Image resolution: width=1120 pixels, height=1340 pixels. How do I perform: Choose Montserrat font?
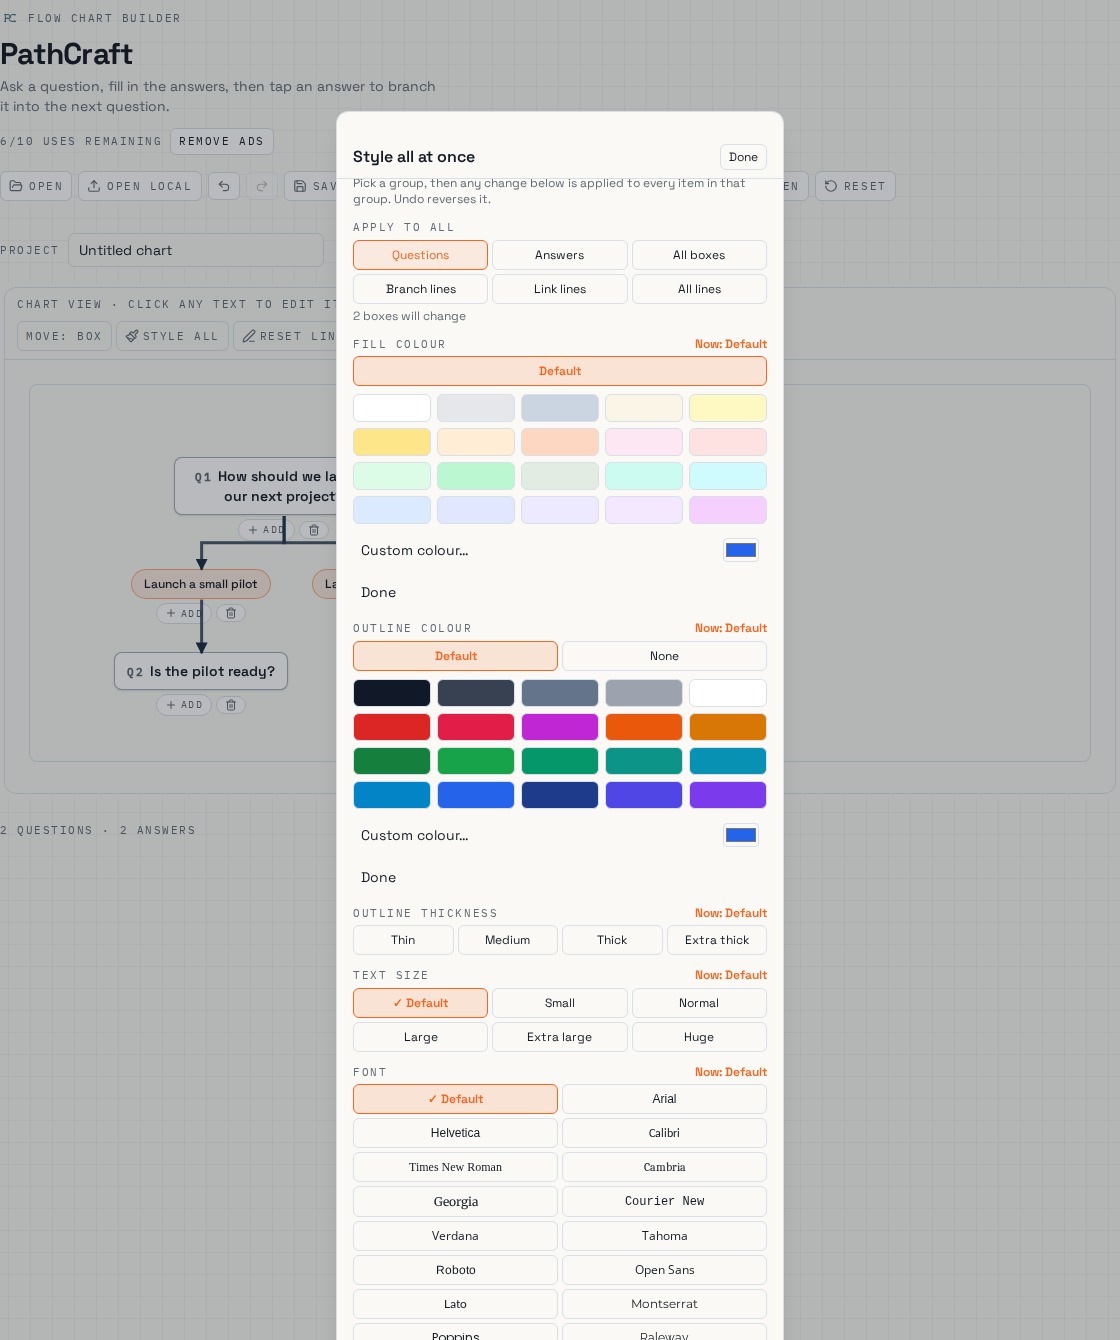[x=664, y=1304]
